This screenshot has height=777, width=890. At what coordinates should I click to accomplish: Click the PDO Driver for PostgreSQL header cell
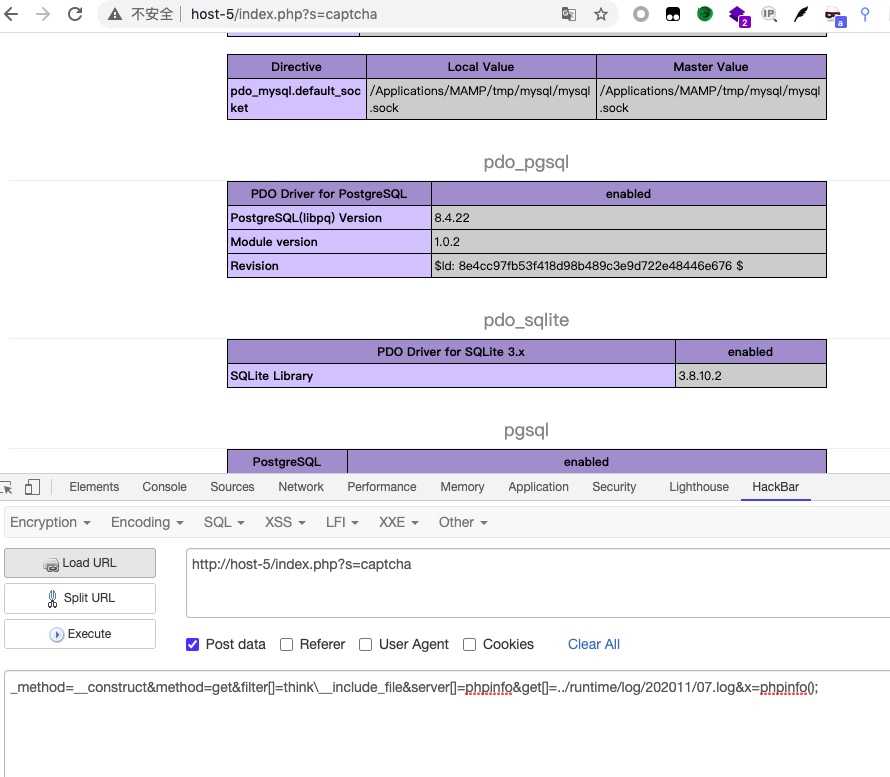(x=329, y=194)
